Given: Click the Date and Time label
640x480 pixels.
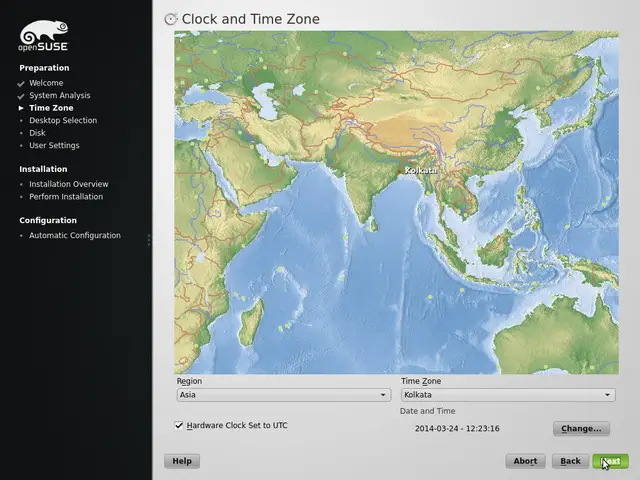Looking at the screenshot, I should (427, 411).
